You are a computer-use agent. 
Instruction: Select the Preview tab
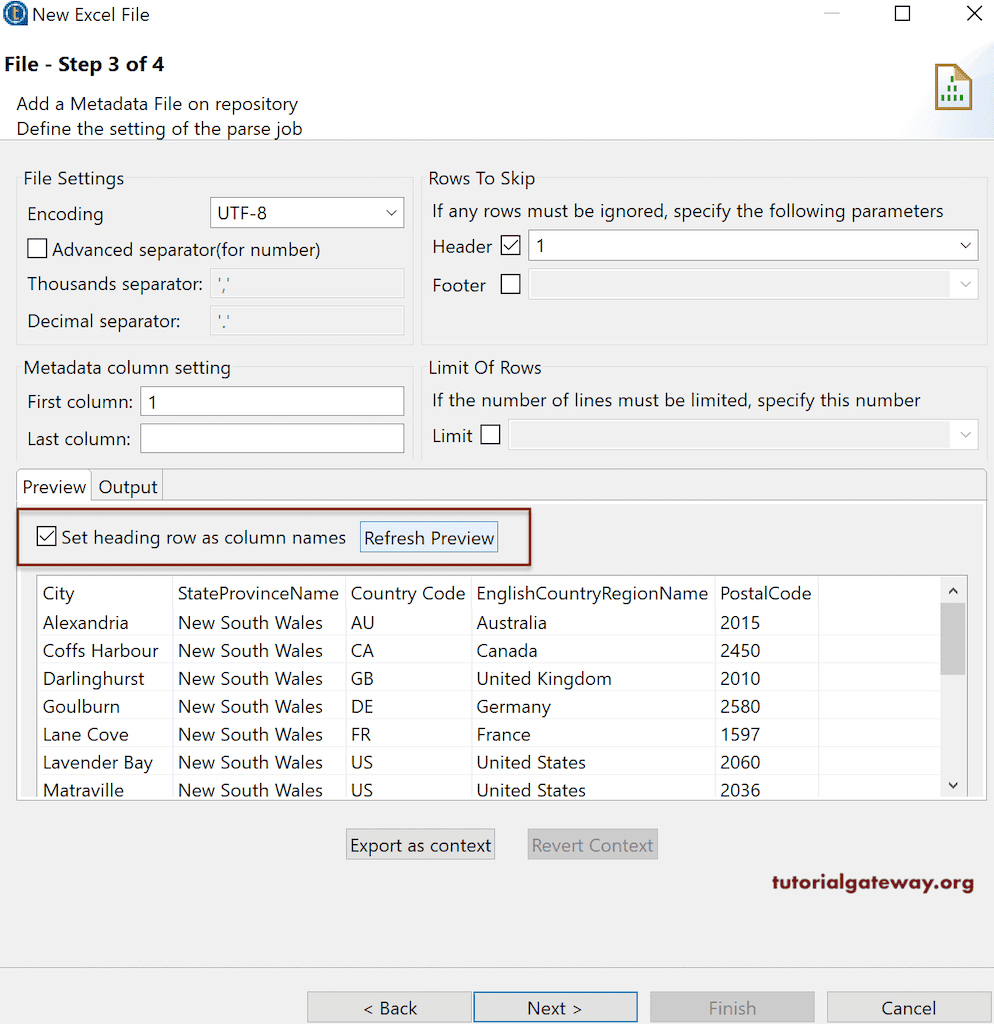[x=53, y=487]
